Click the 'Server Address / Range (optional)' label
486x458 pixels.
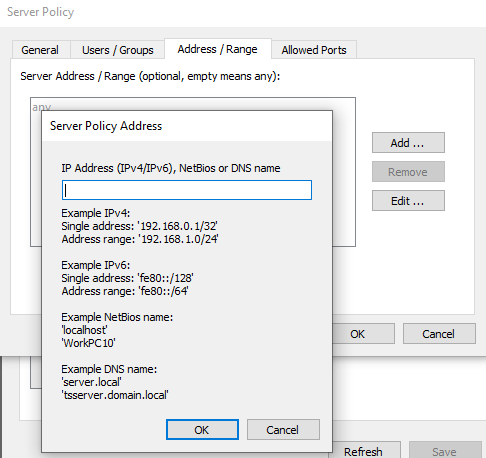150,76
